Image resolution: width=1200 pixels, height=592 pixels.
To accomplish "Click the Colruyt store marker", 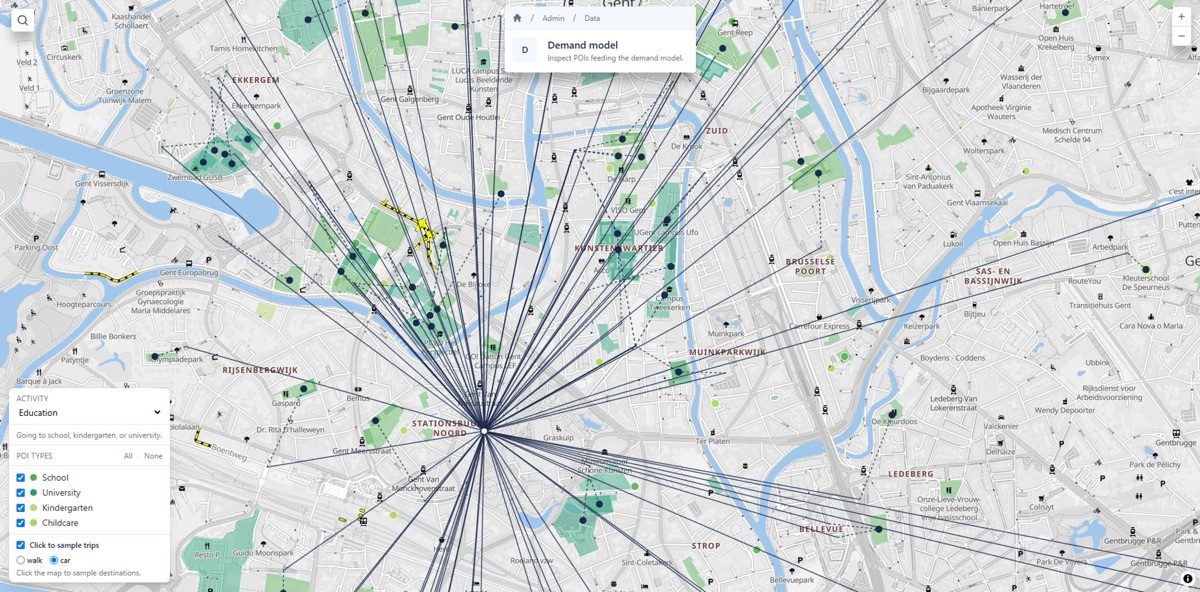I will pyautogui.click(x=1041, y=497).
